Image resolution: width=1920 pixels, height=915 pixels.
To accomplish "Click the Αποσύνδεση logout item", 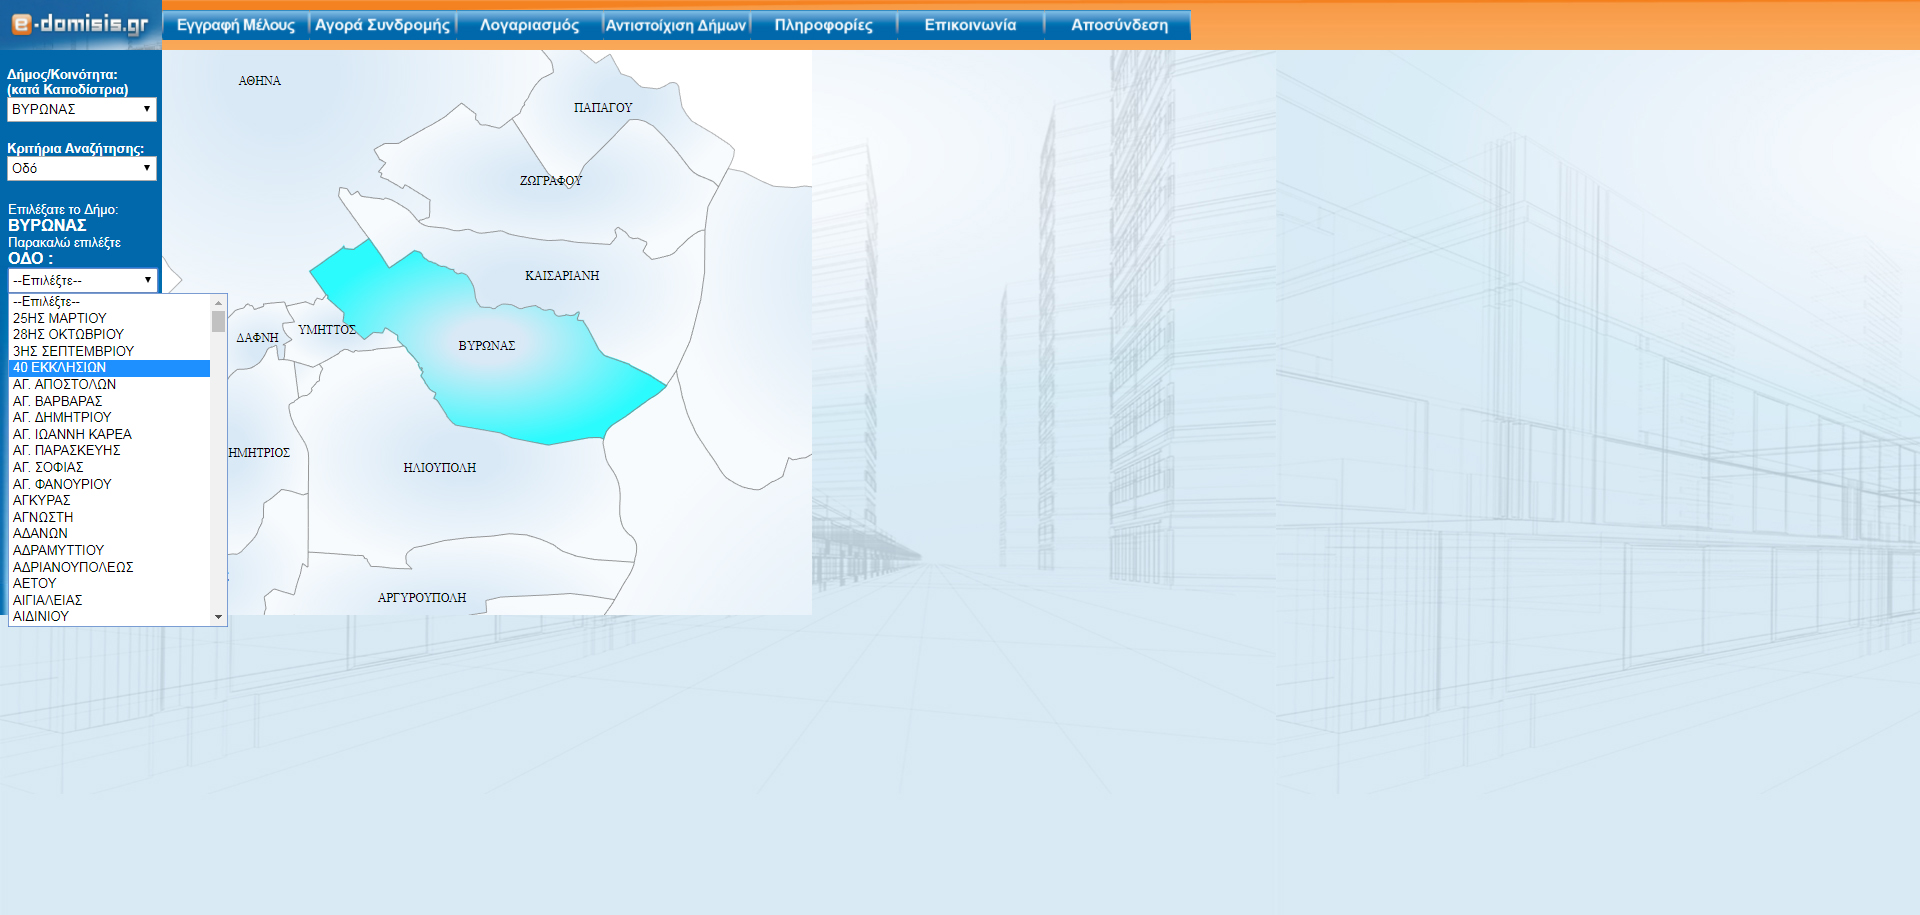I will pyautogui.click(x=1118, y=25).
